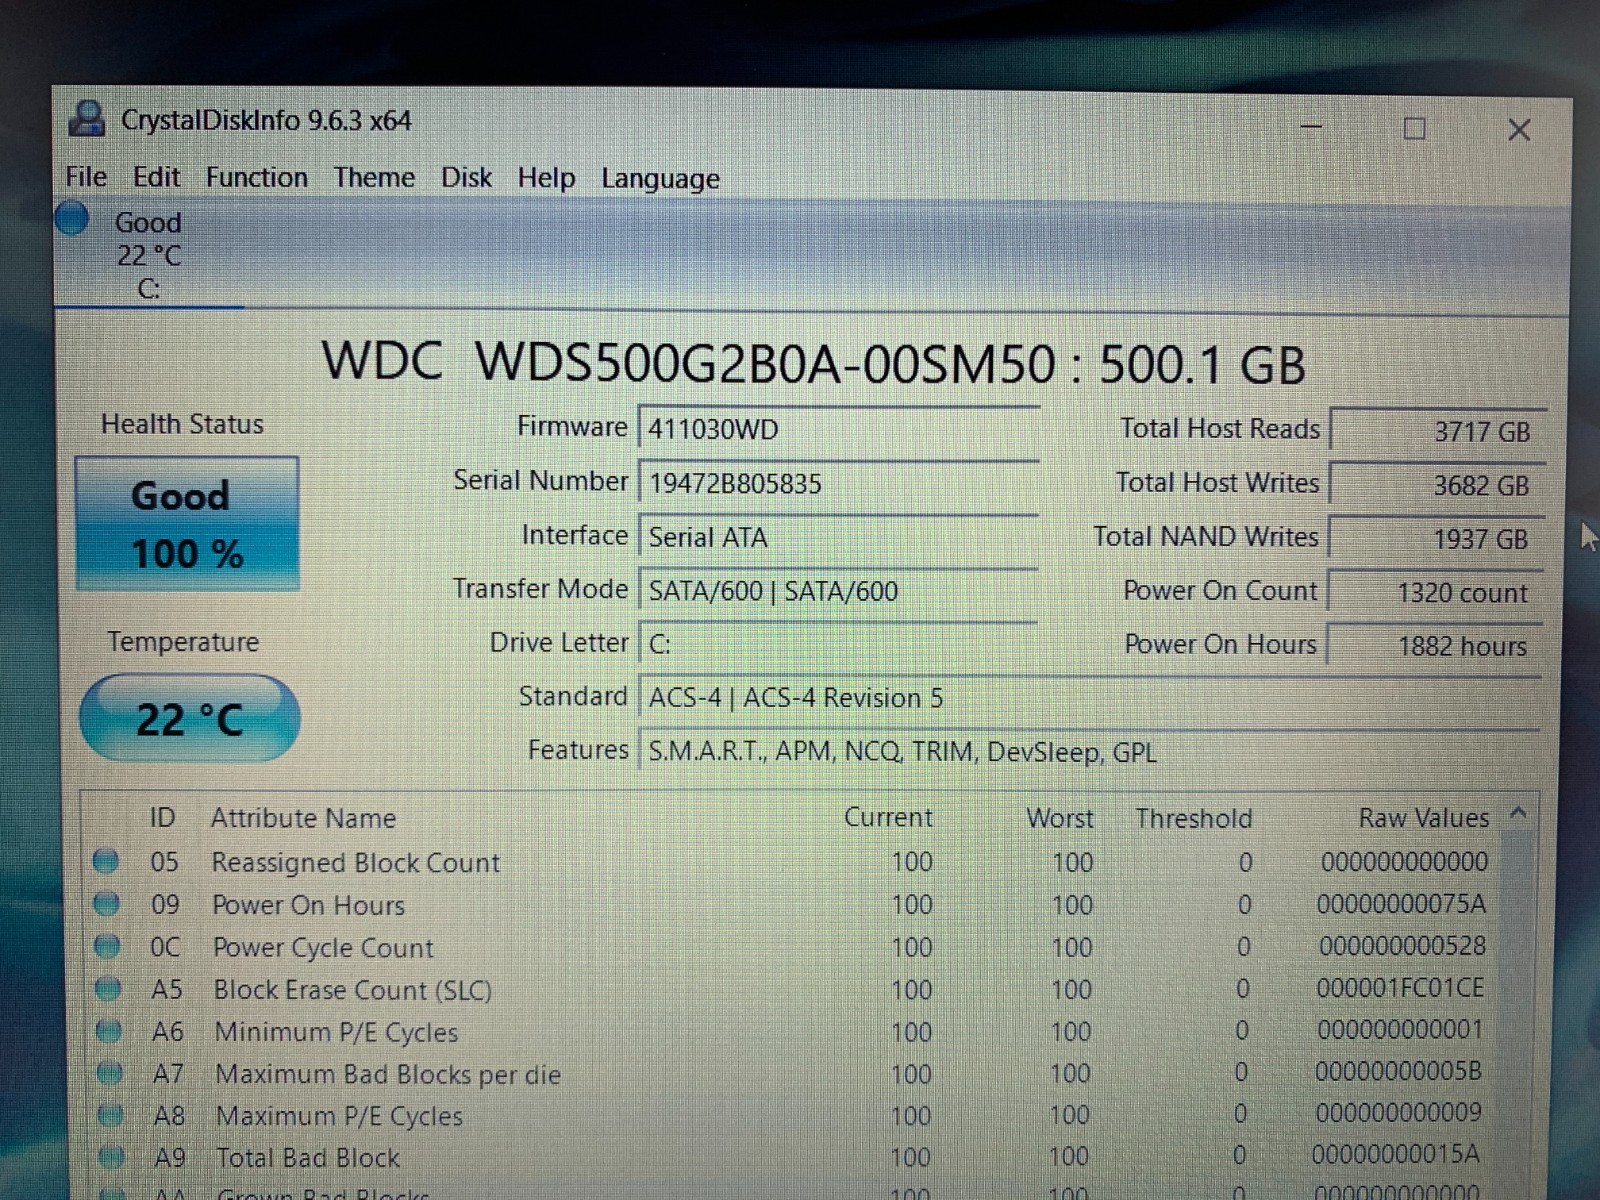Click the Good 100 % health status button
The image size is (1600, 1200).
click(x=187, y=524)
